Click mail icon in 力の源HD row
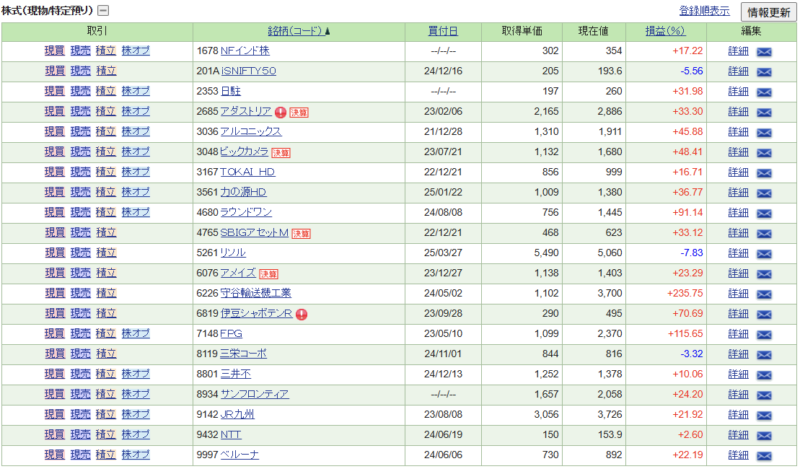The width and height of the screenshot is (800, 469). tap(764, 193)
